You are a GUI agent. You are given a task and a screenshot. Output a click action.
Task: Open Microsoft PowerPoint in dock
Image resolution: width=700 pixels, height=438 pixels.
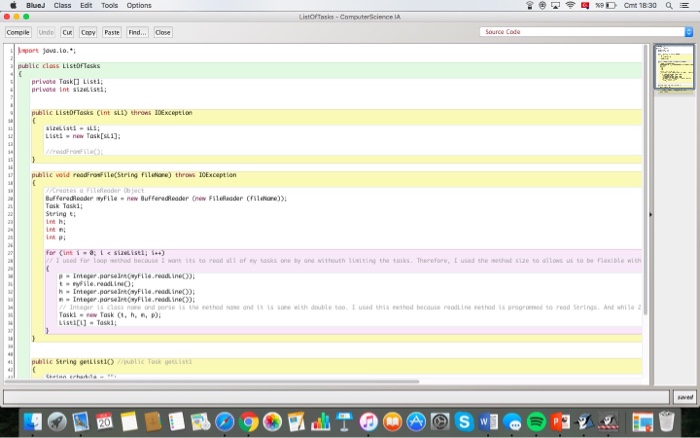pyautogui.click(x=560, y=421)
